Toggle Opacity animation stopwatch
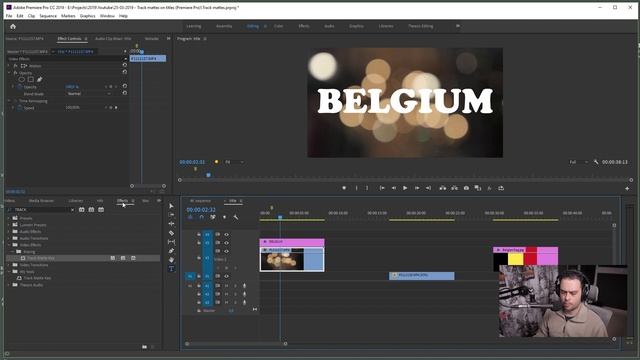Viewport: 640px width, 360px height. 20,87
